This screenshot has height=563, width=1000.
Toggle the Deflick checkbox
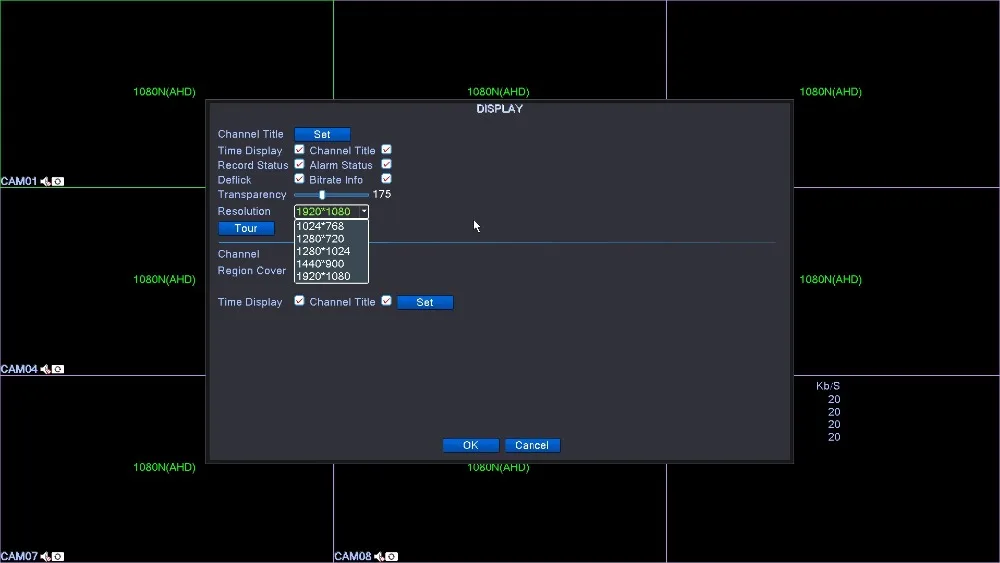pos(299,179)
